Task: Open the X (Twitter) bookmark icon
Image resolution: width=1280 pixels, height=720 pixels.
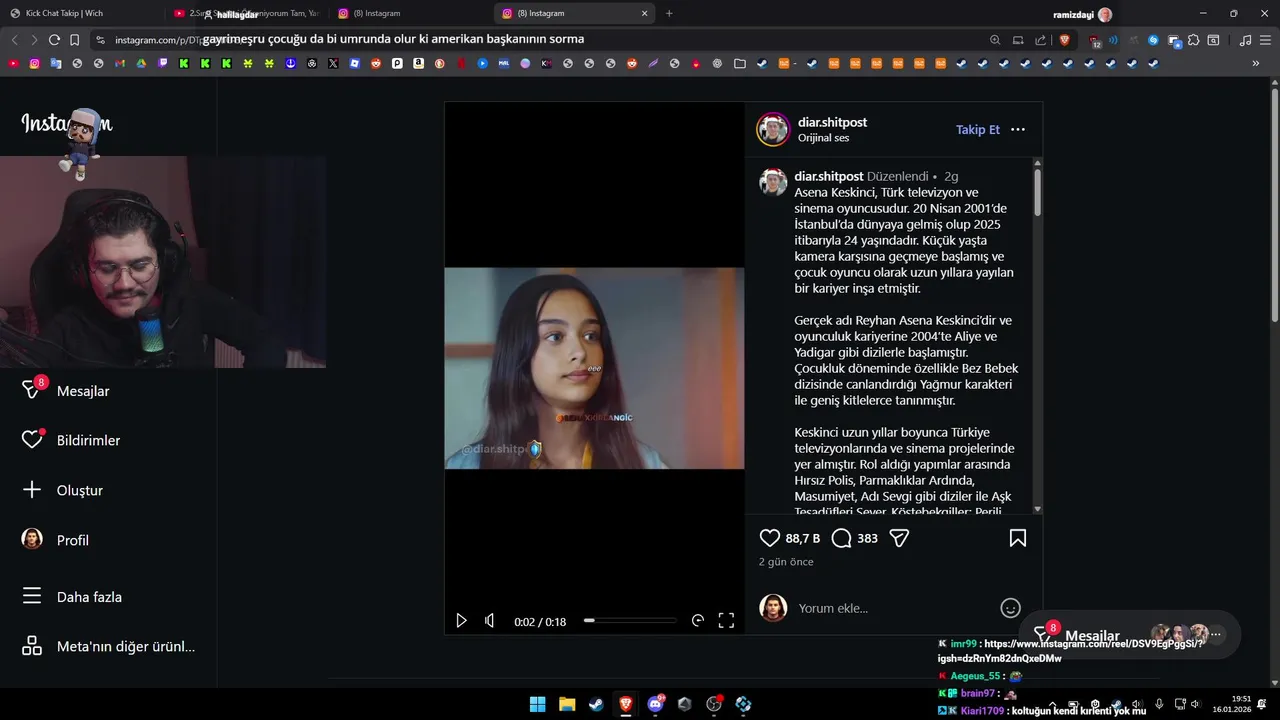Action: (333, 63)
